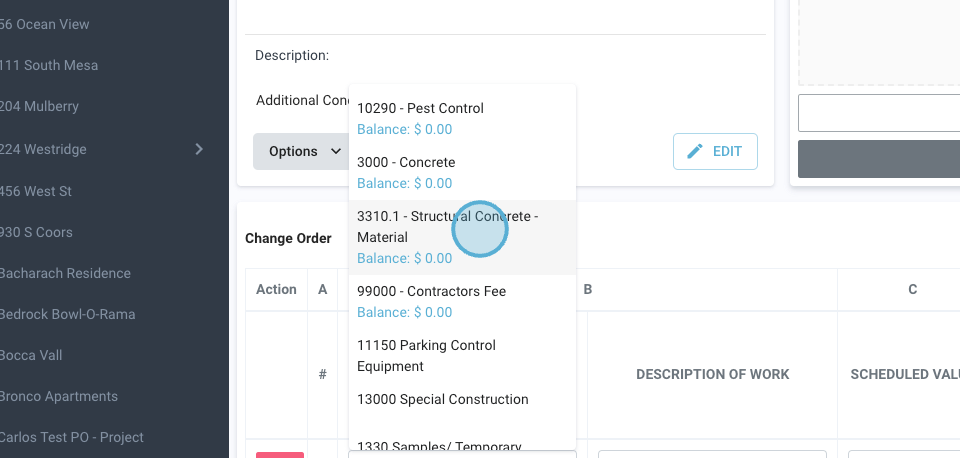Viewport: 960px width, 458px height.
Task: Pick 99000 - Contractors Fee option
Action: pyautogui.click(x=431, y=291)
